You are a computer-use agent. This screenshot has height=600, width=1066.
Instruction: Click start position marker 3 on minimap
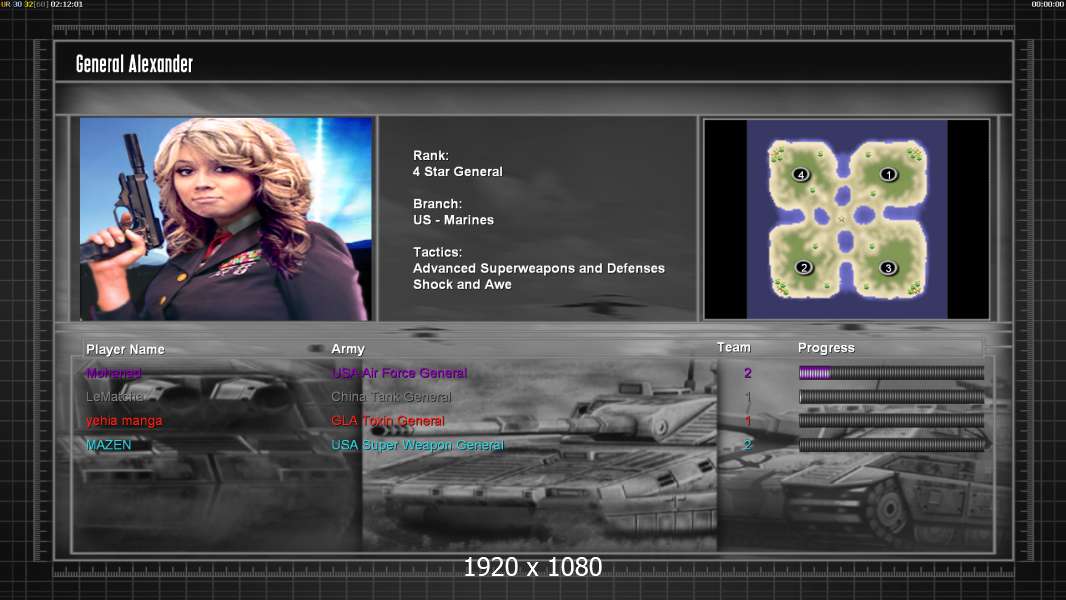tap(888, 268)
